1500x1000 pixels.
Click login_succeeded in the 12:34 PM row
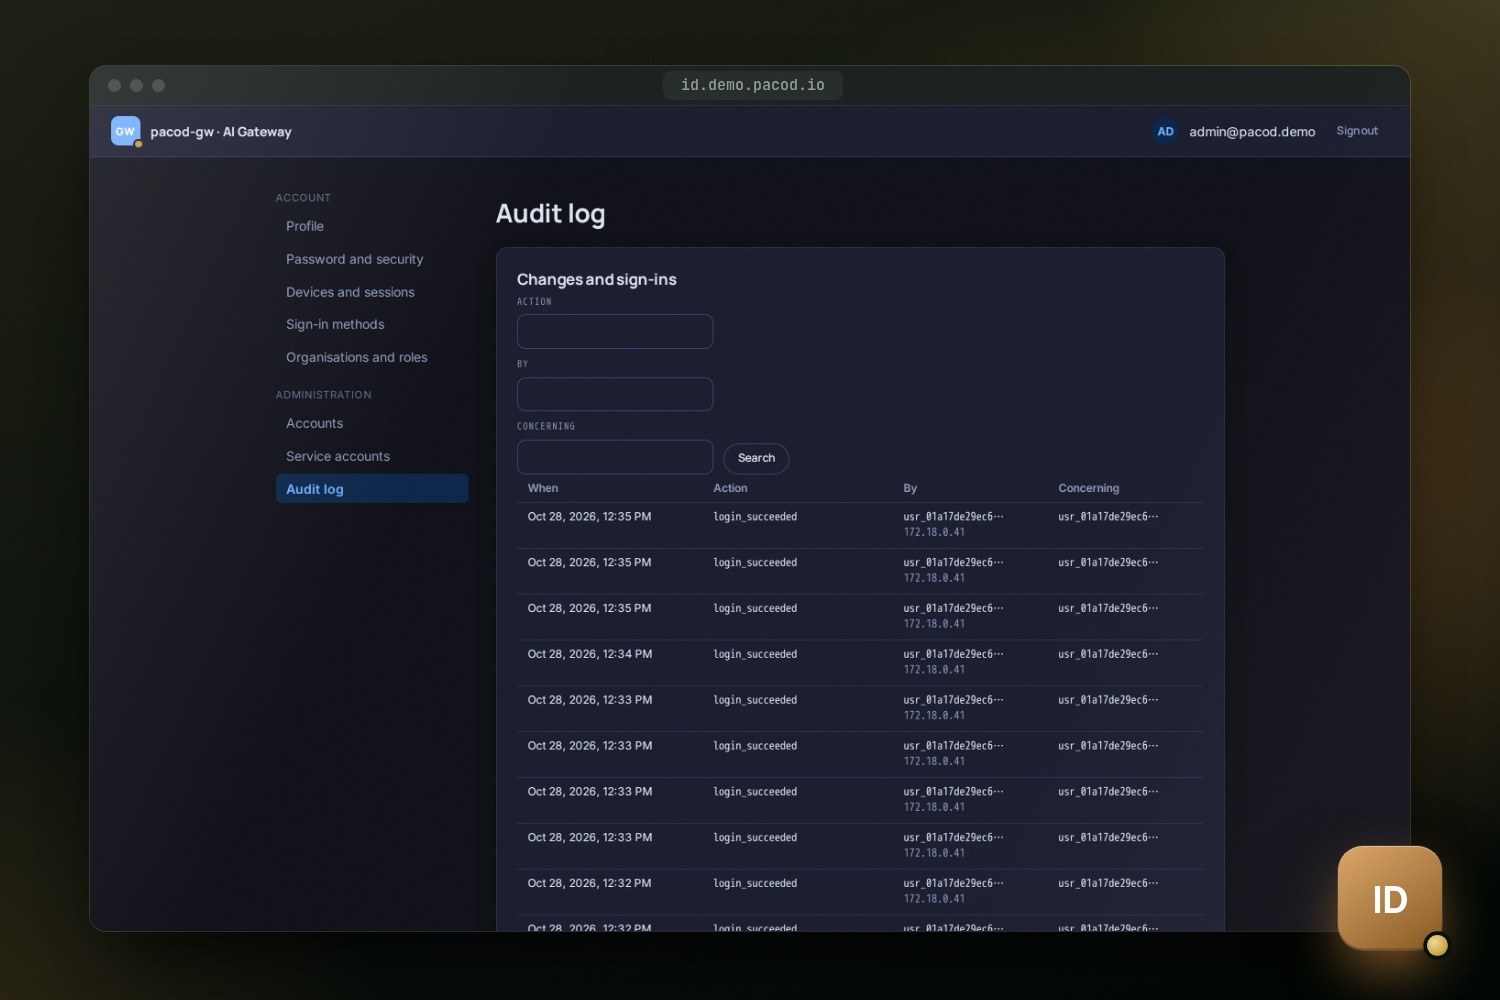coord(755,655)
